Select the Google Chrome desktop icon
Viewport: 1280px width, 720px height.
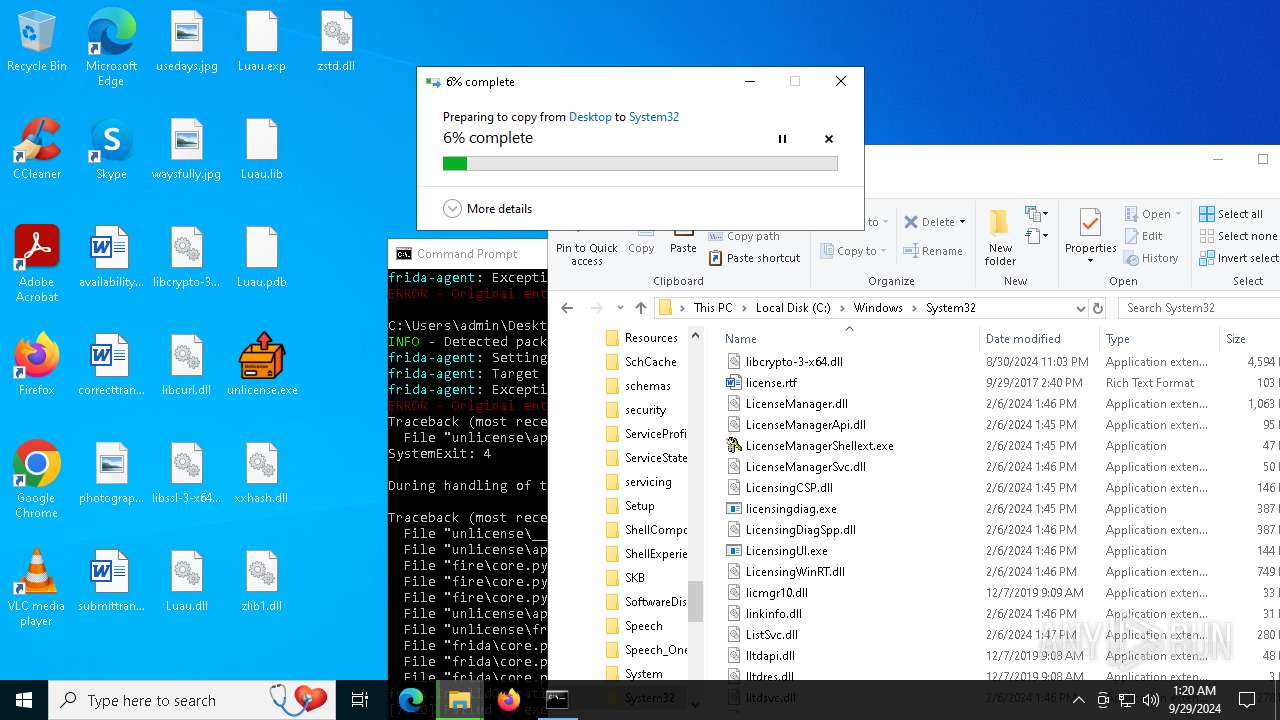click(37, 480)
